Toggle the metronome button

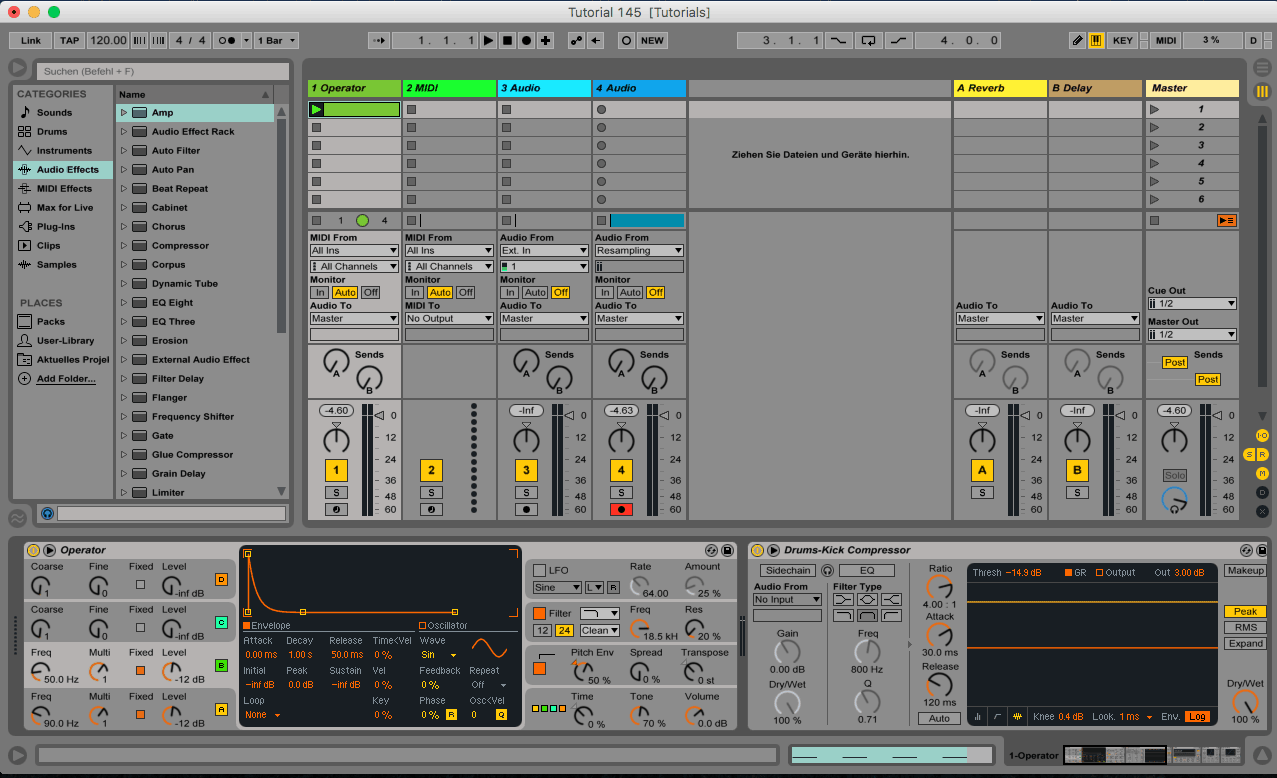[227, 41]
